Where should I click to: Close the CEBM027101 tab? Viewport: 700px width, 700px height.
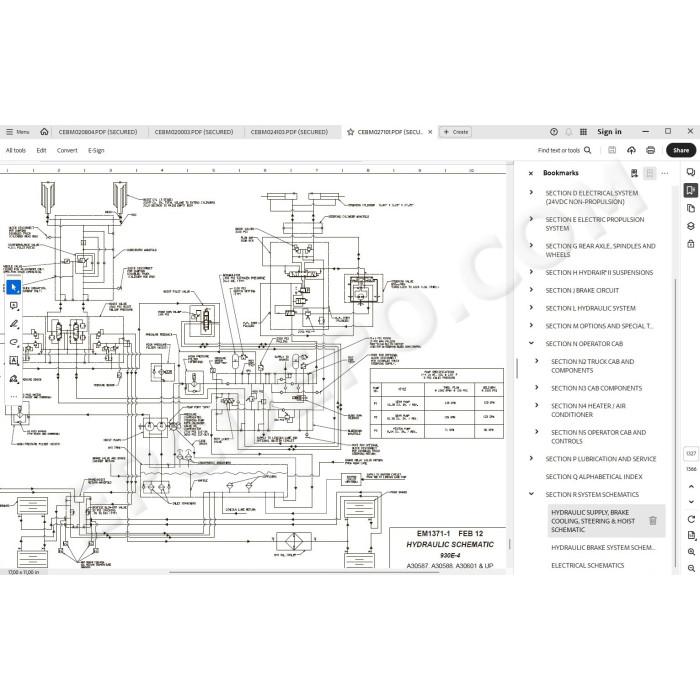[430, 132]
